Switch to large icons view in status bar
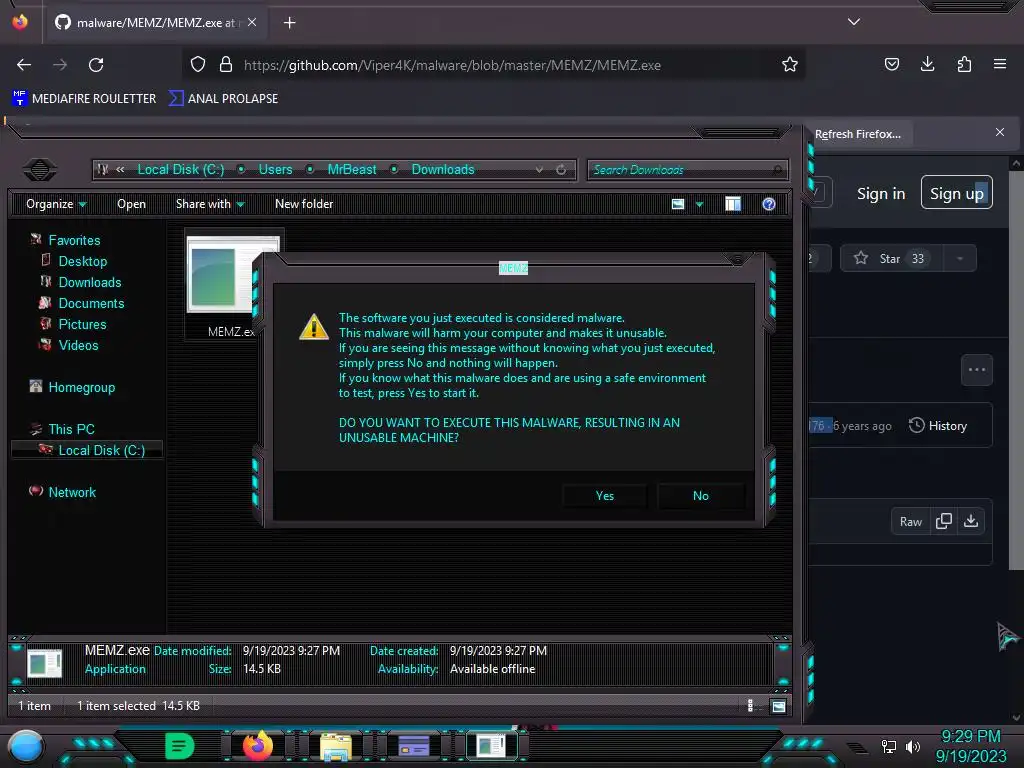Viewport: 1024px width, 768px height. coord(778,706)
